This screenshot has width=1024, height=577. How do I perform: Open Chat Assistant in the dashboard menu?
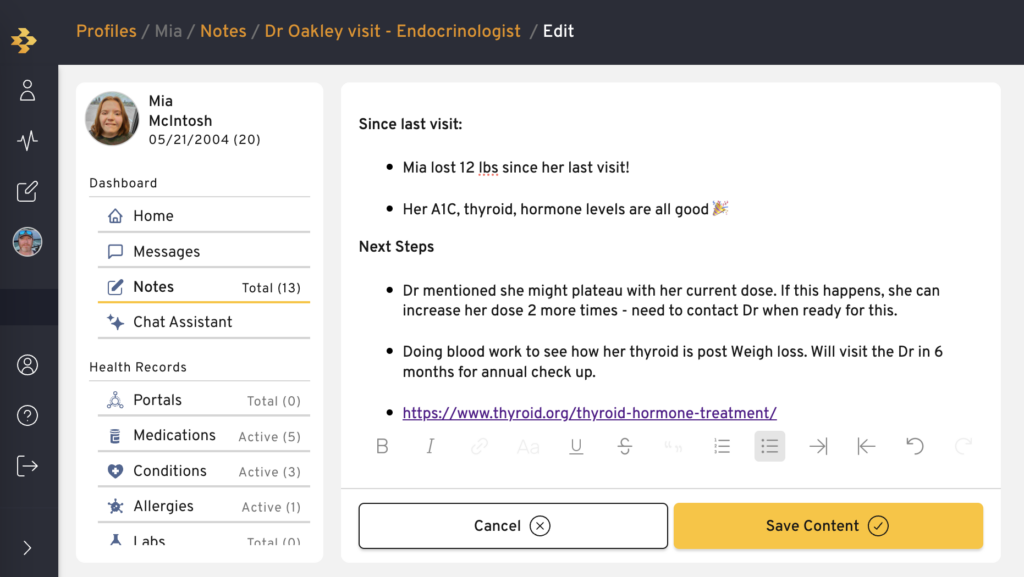(204, 322)
